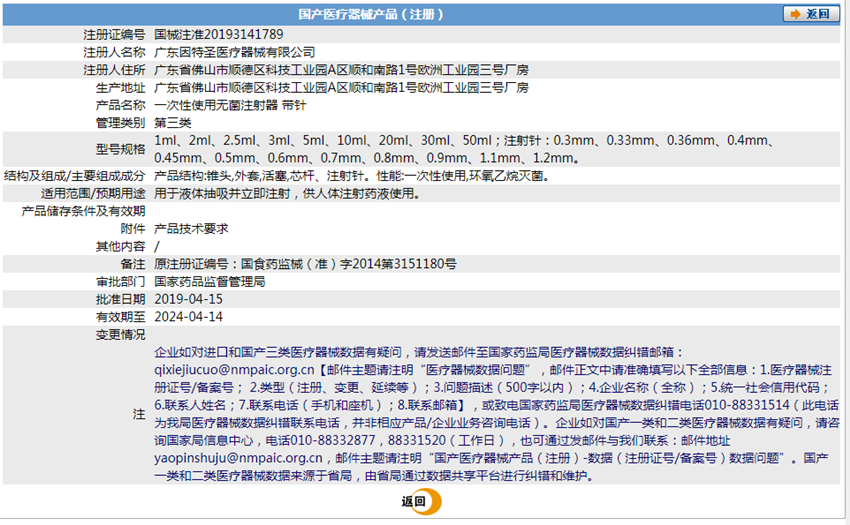Click the 备注 field label
The height and width of the screenshot is (525, 850).
pos(133,264)
